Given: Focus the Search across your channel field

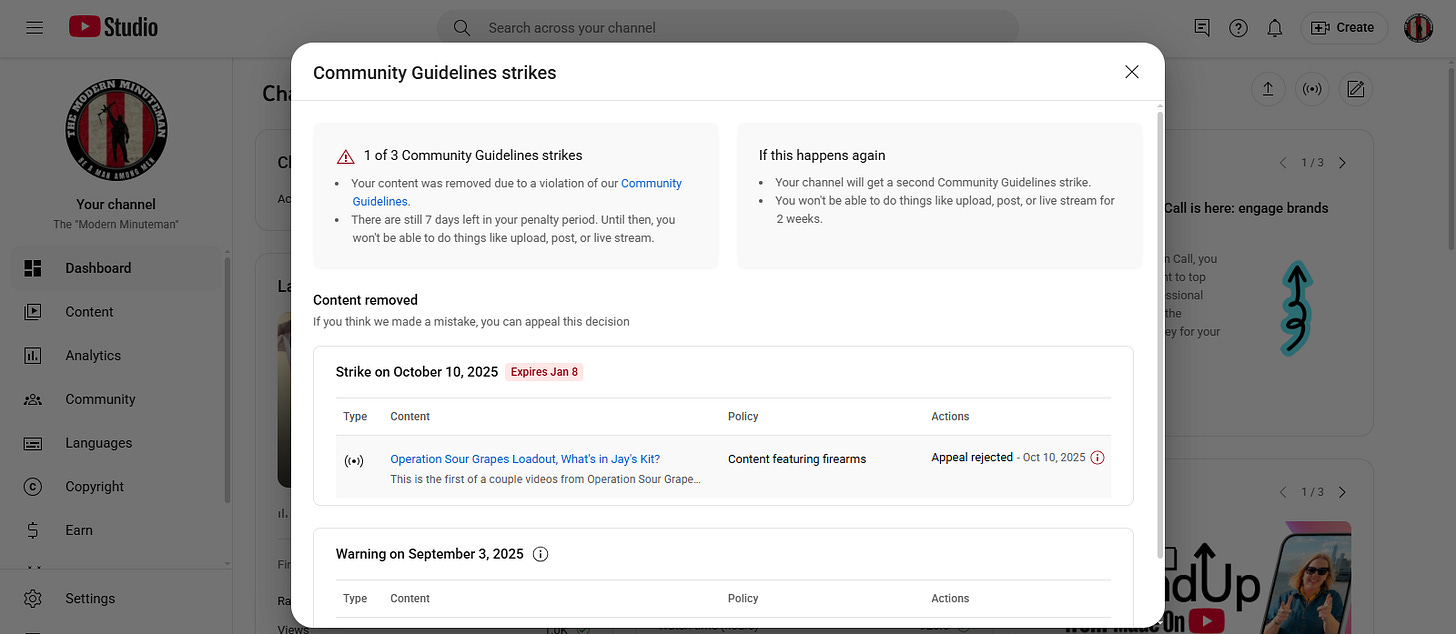Looking at the screenshot, I should pos(728,28).
